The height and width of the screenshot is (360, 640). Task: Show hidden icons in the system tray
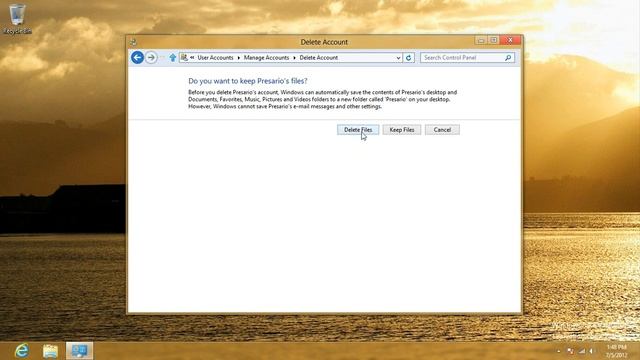coord(559,351)
